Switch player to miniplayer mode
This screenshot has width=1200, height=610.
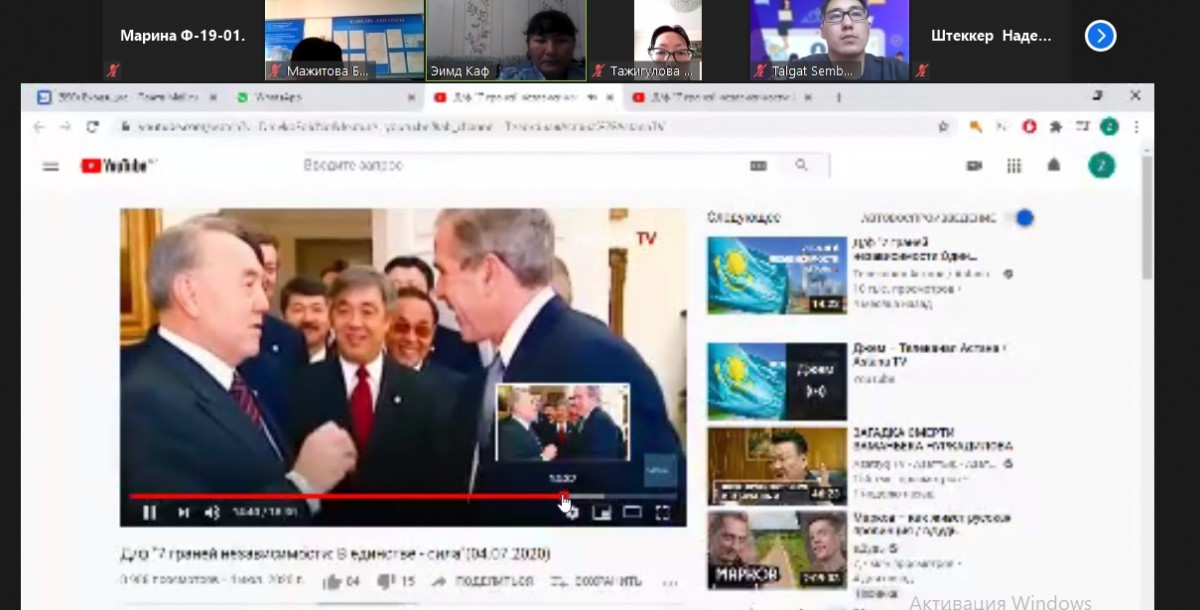click(x=602, y=513)
